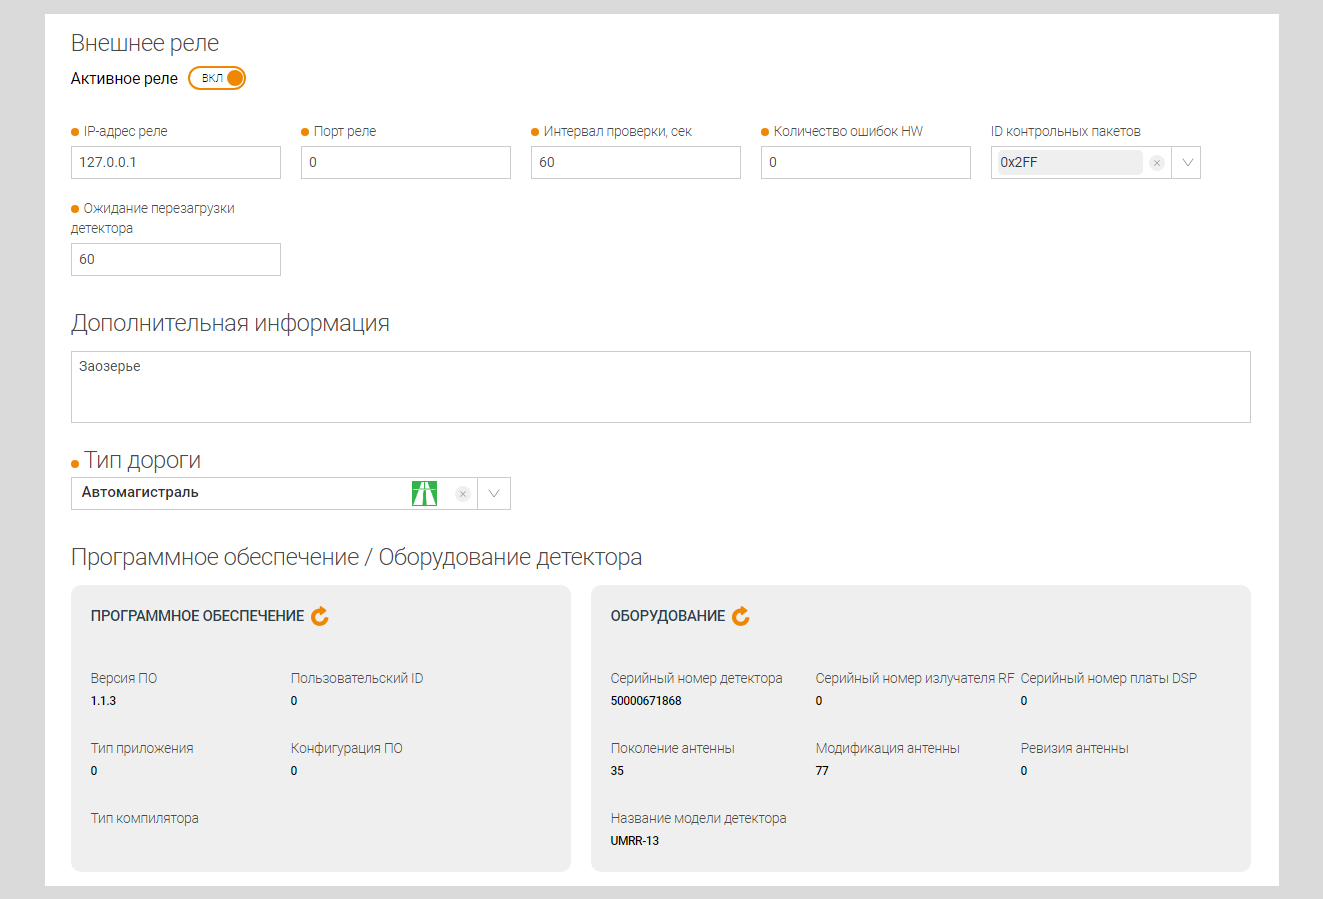The image size is (1323, 899).
Task: Open the Тип дороги dropdown arrow
Action: coord(494,494)
